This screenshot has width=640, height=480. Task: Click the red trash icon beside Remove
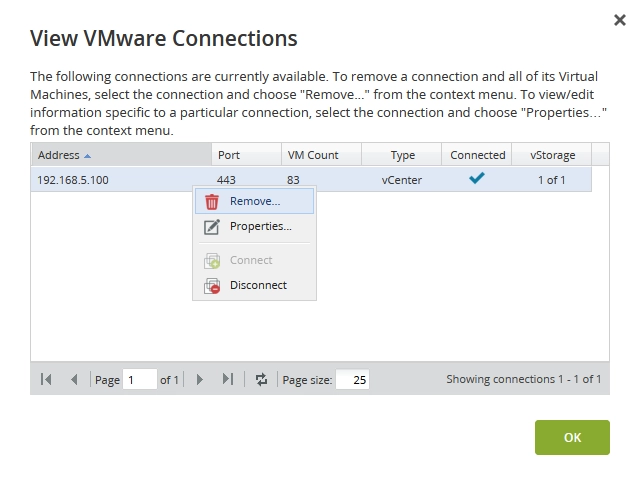212,202
